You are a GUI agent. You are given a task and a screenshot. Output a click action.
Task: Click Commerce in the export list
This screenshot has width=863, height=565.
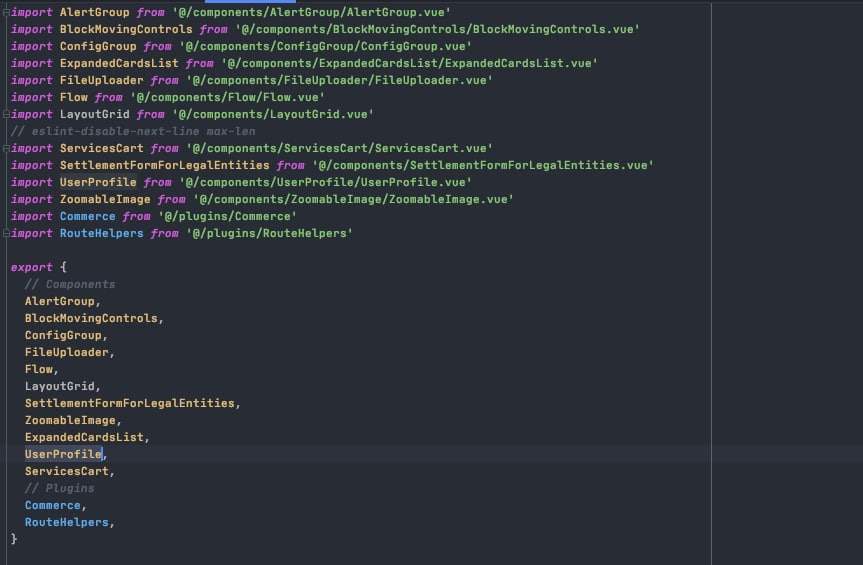(x=53, y=506)
